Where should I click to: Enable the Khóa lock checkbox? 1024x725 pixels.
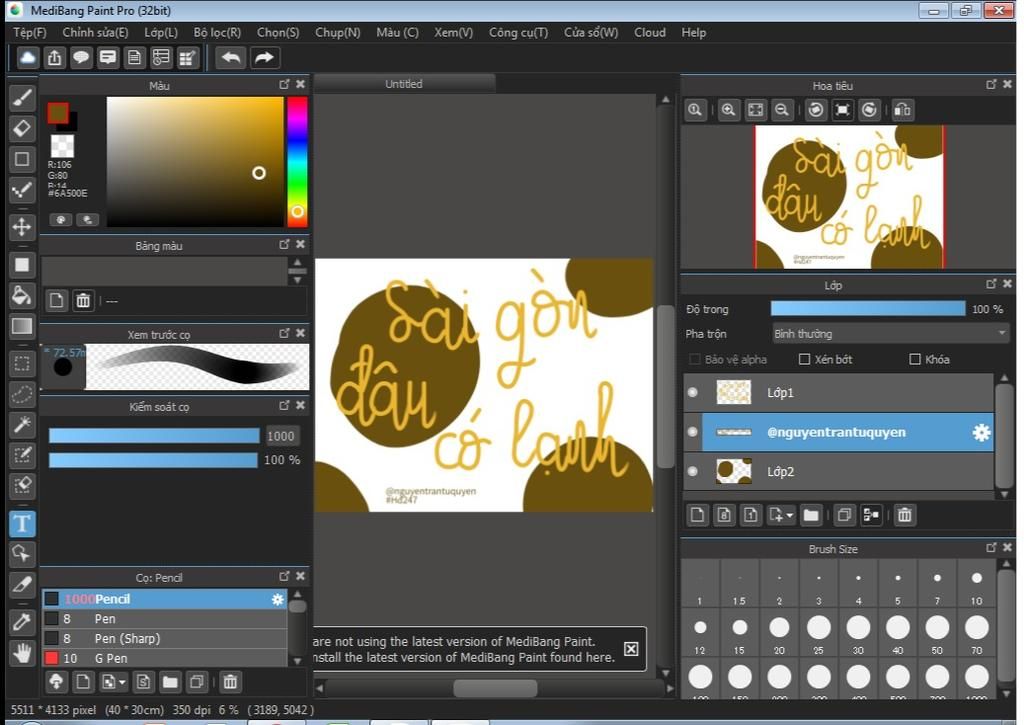click(x=915, y=359)
